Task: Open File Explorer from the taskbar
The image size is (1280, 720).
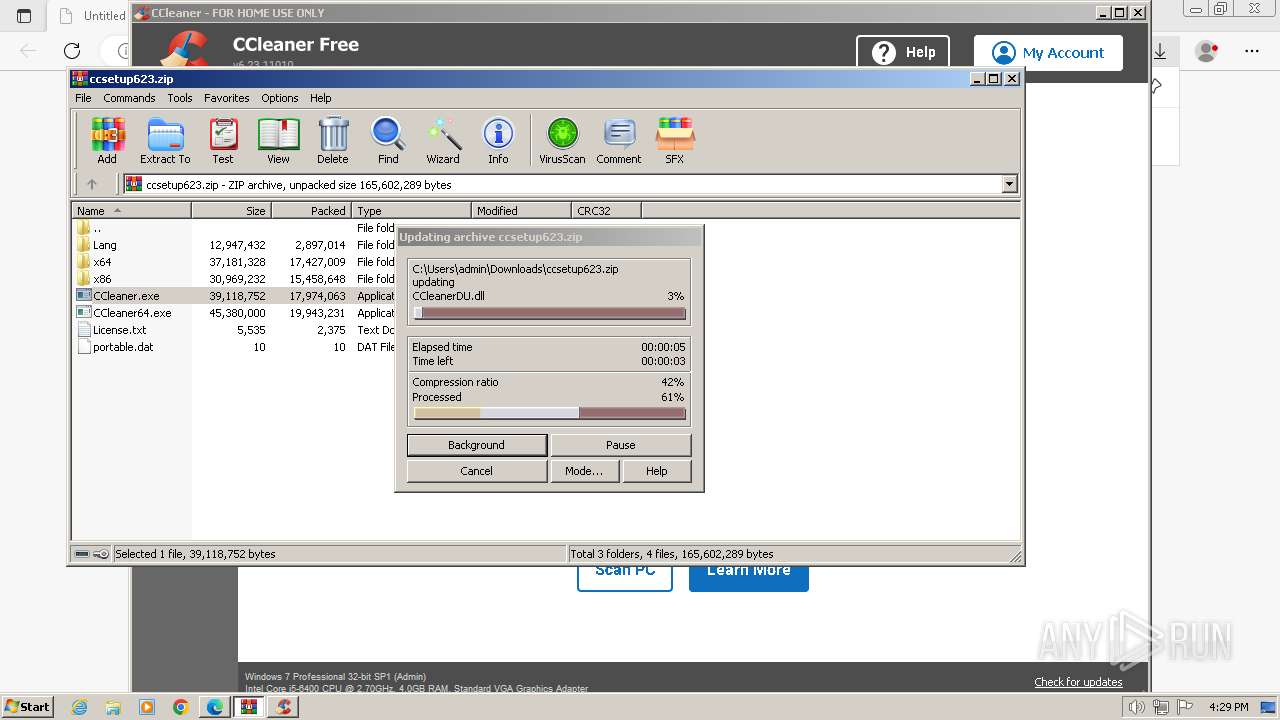Action: point(113,707)
